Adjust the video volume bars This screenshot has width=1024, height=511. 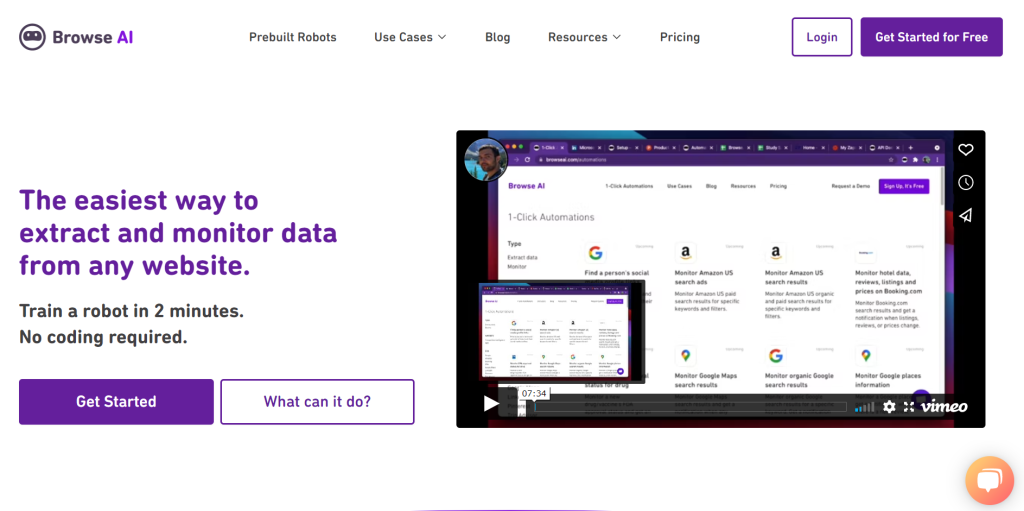coord(865,406)
